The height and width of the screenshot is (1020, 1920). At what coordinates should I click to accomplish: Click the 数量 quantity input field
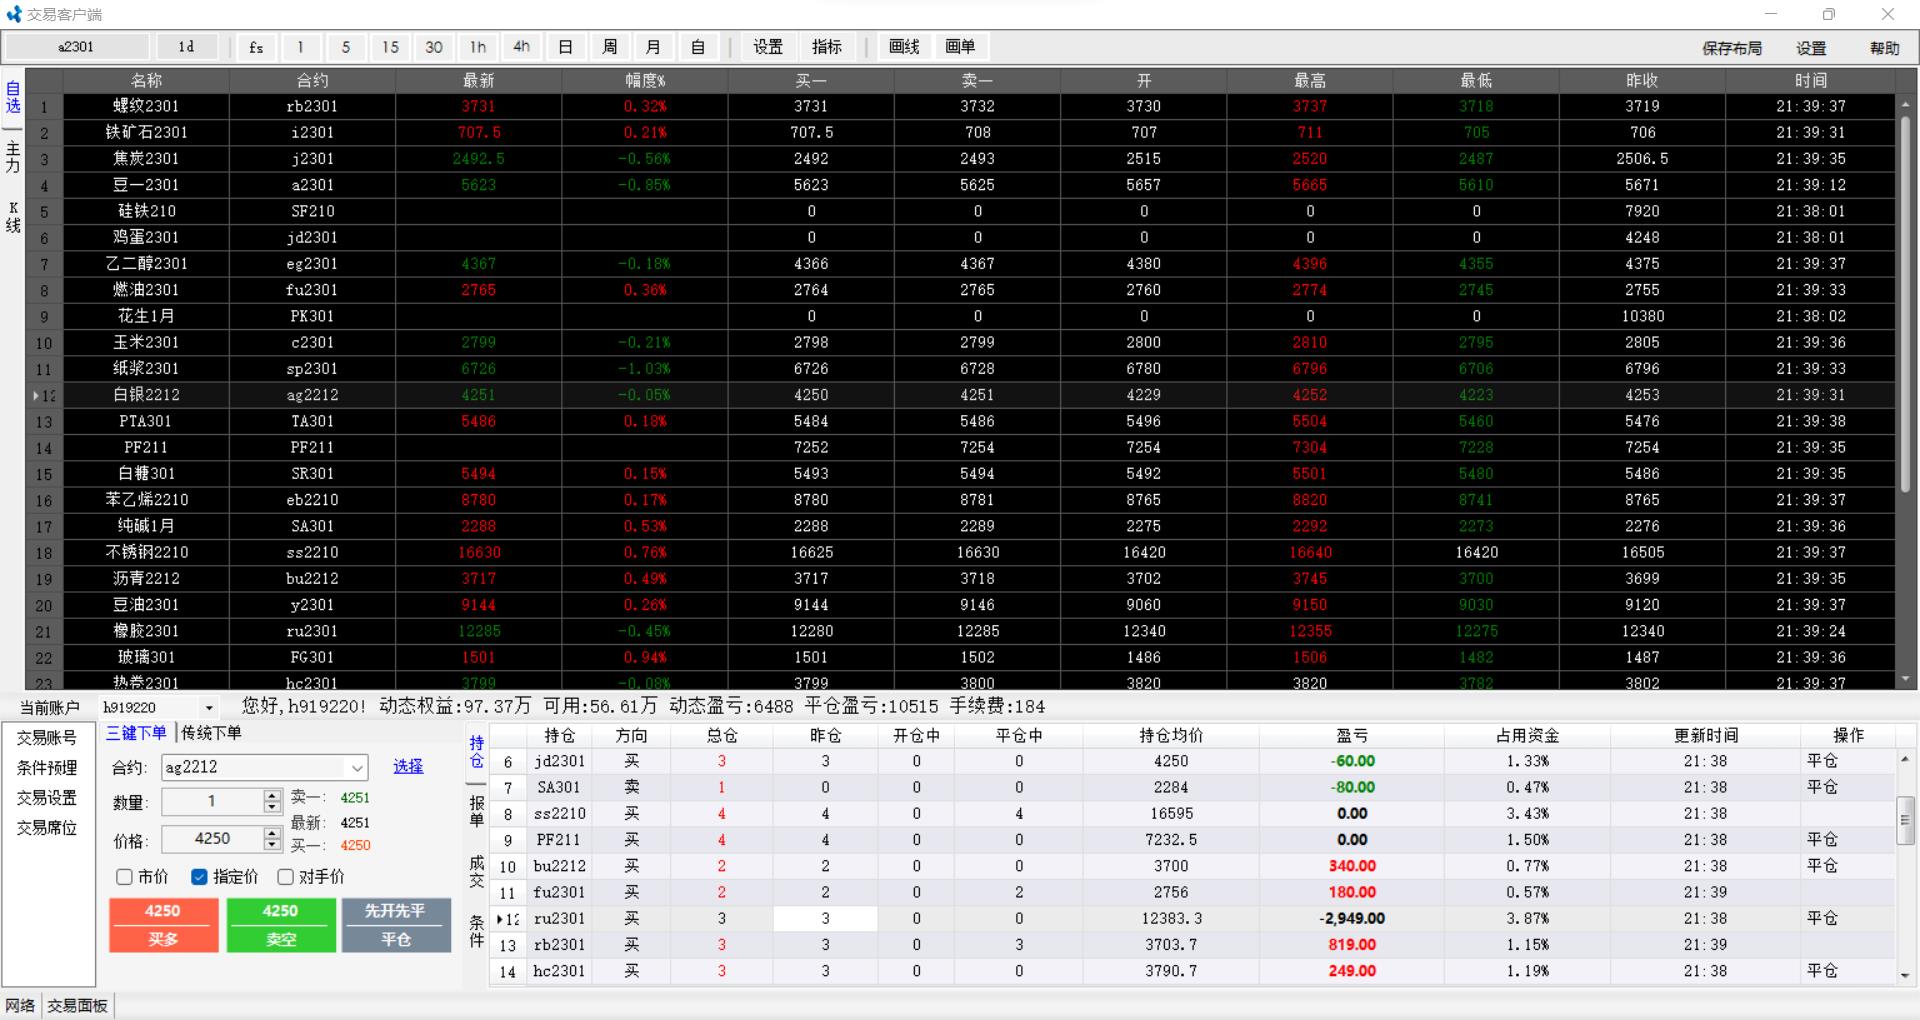coord(212,801)
